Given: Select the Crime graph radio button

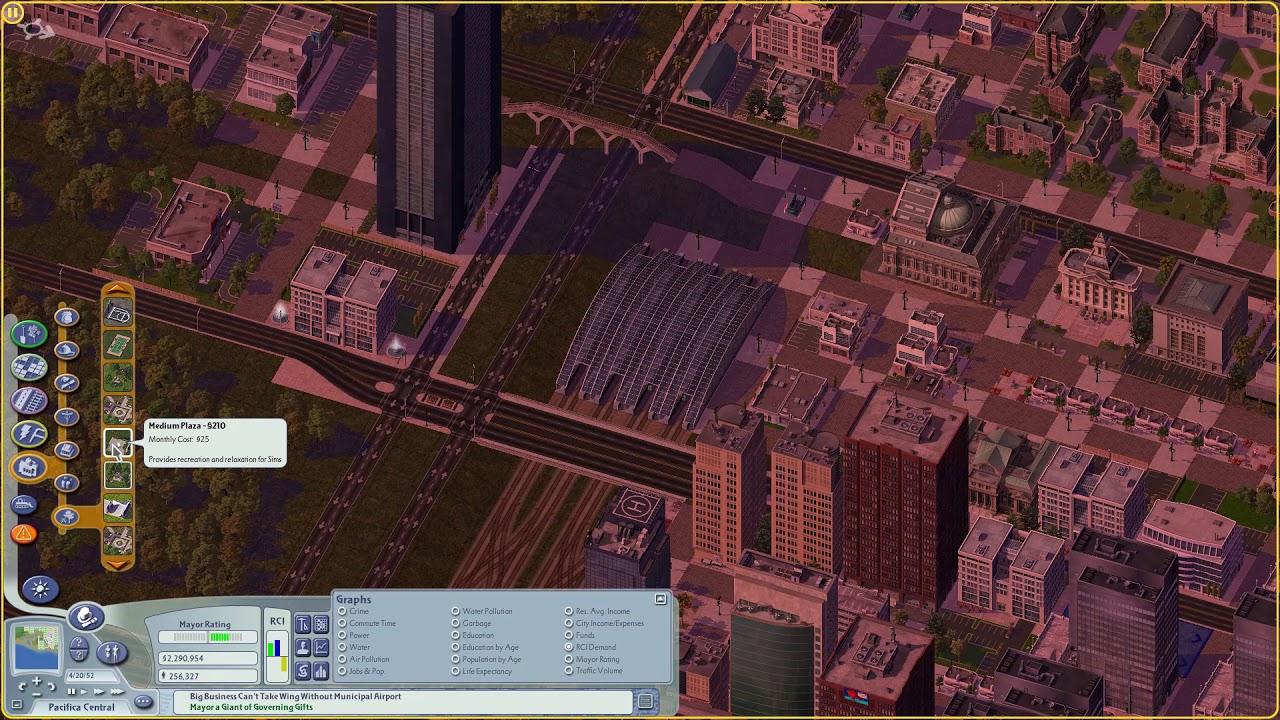Looking at the screenshot, I should [x=342, y=611].
